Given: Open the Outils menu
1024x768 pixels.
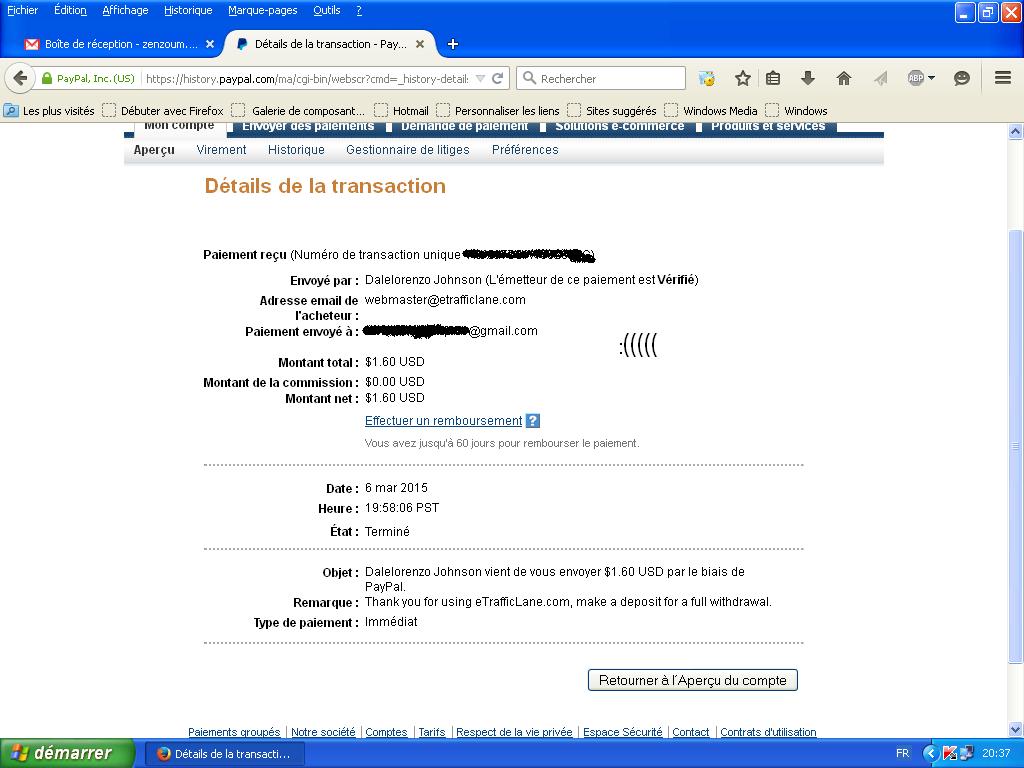Looking at the screenshot, I should click(x=327, y=10).
